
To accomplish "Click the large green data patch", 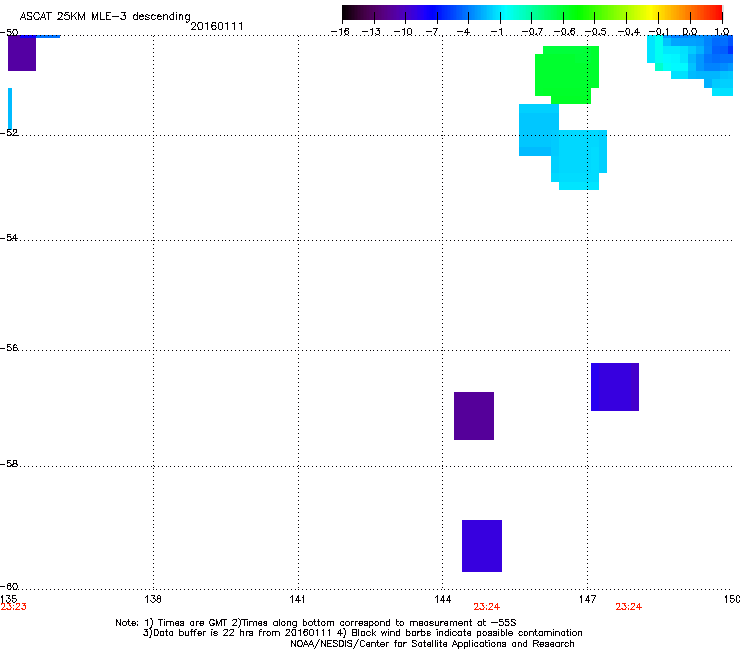I will pos(567,75).
